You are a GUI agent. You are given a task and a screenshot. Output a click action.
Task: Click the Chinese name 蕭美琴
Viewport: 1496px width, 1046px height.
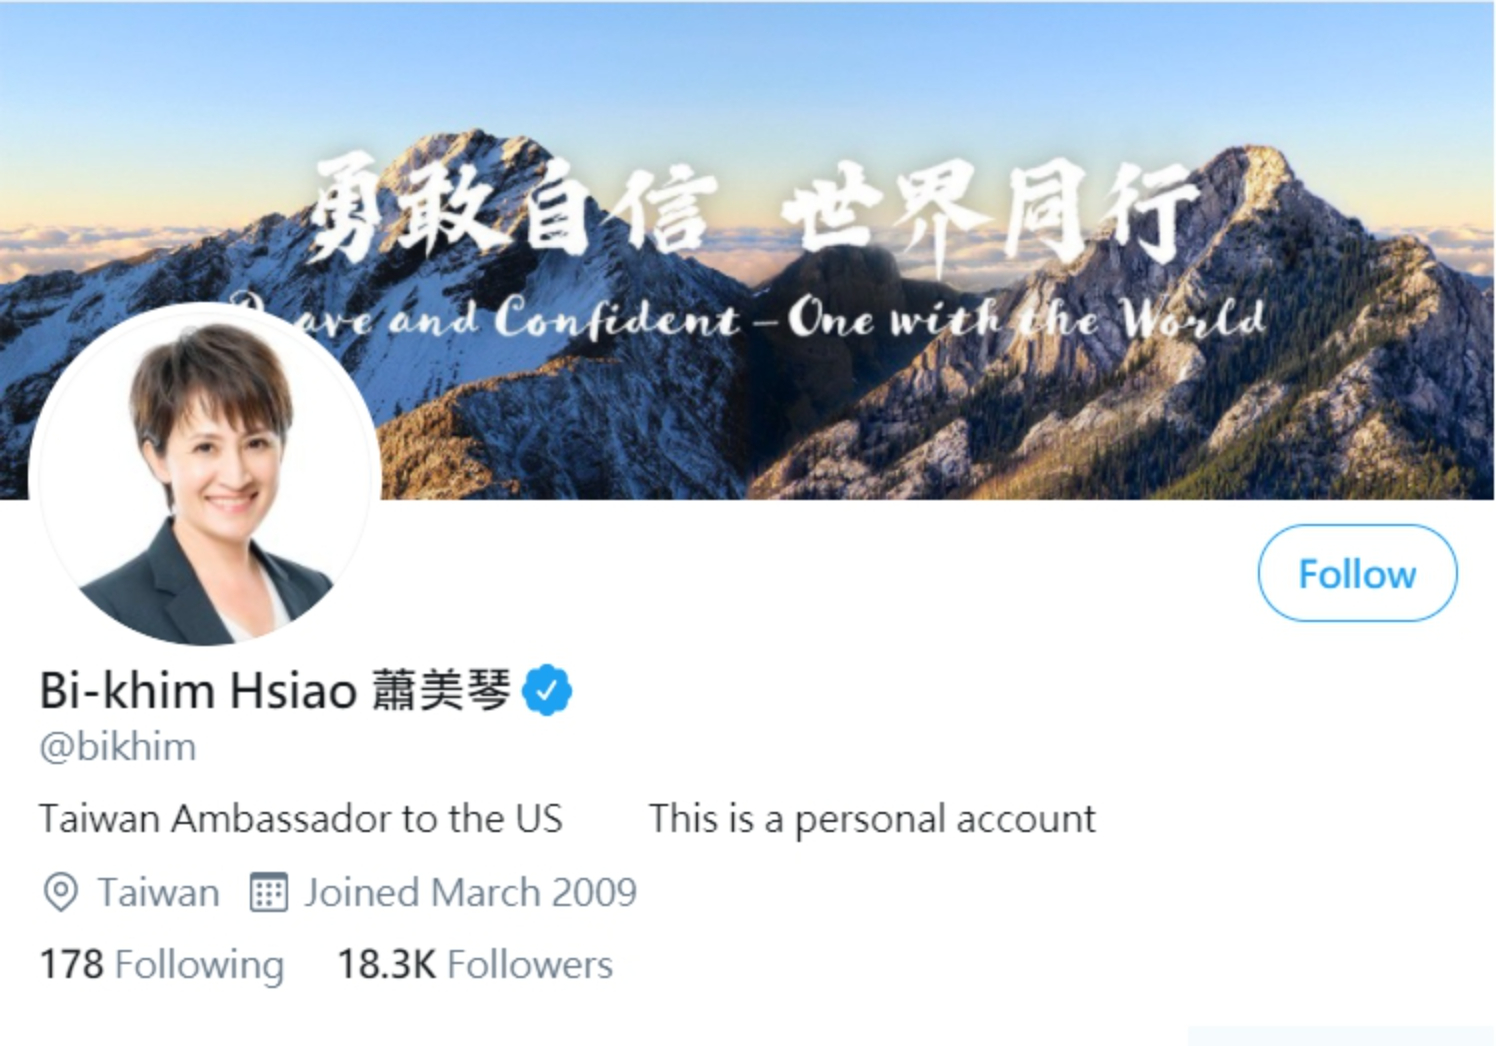441,690
